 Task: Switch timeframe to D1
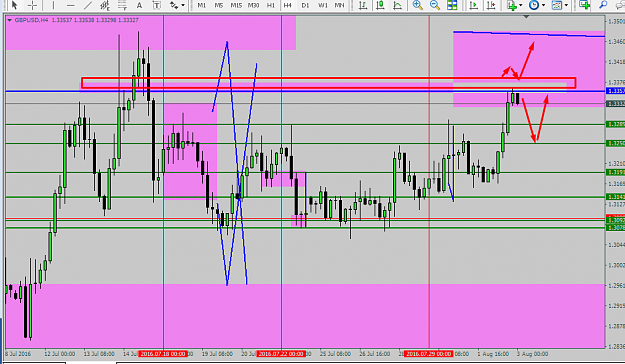pos(305,5)
